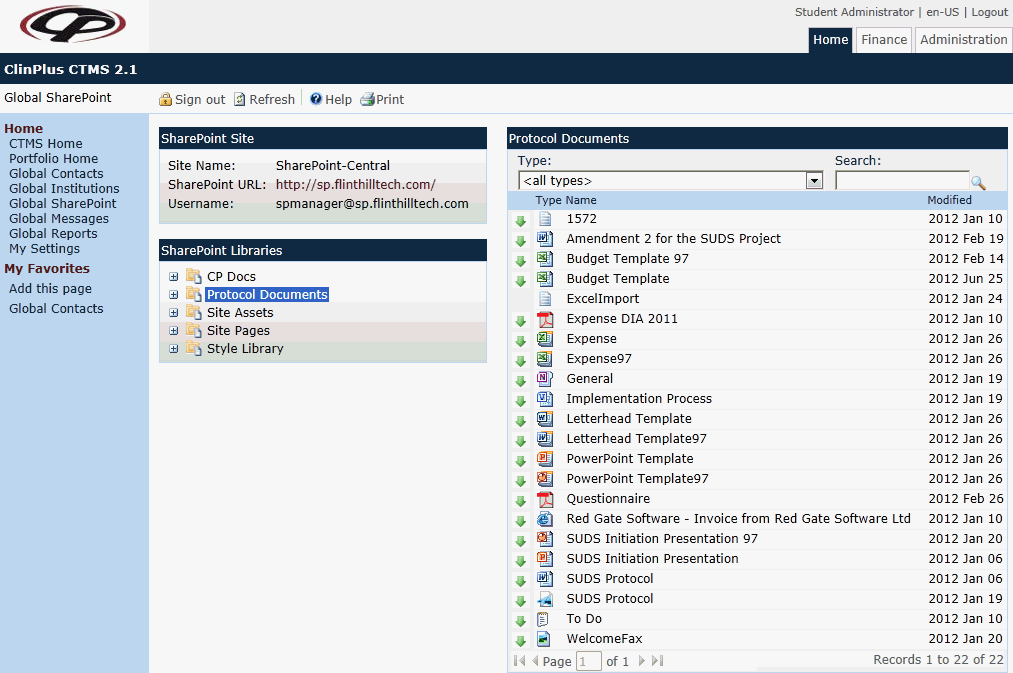The image size is (1013, 673).
Task: Expand the Style Library tree node
Action: tap(174, 349)
